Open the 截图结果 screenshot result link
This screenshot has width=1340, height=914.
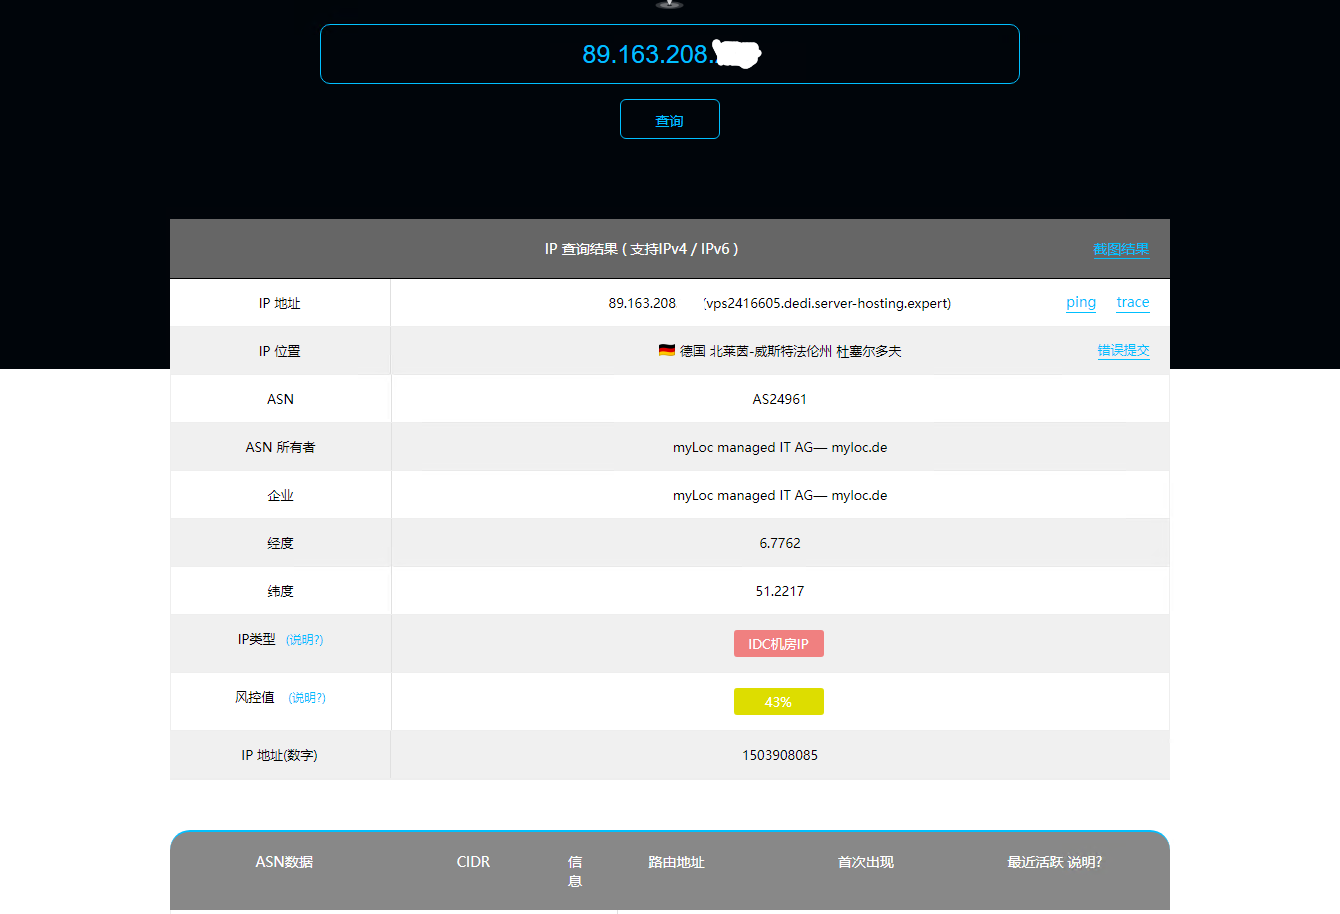pyautogui.click(x=1121, y=249)
